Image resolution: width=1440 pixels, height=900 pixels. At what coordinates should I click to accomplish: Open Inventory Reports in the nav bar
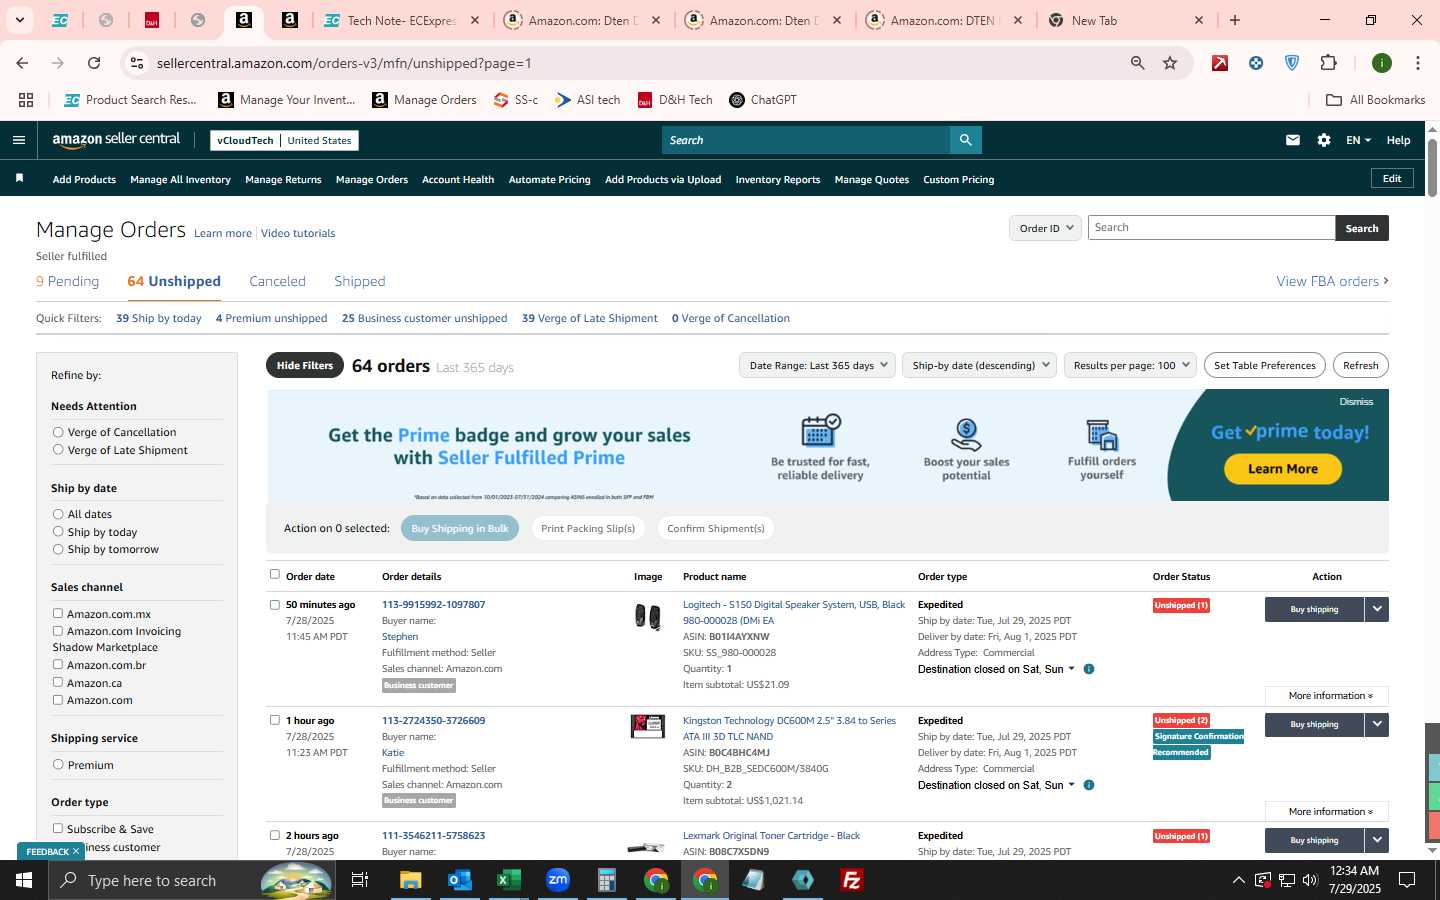click(x=777, y=180)
